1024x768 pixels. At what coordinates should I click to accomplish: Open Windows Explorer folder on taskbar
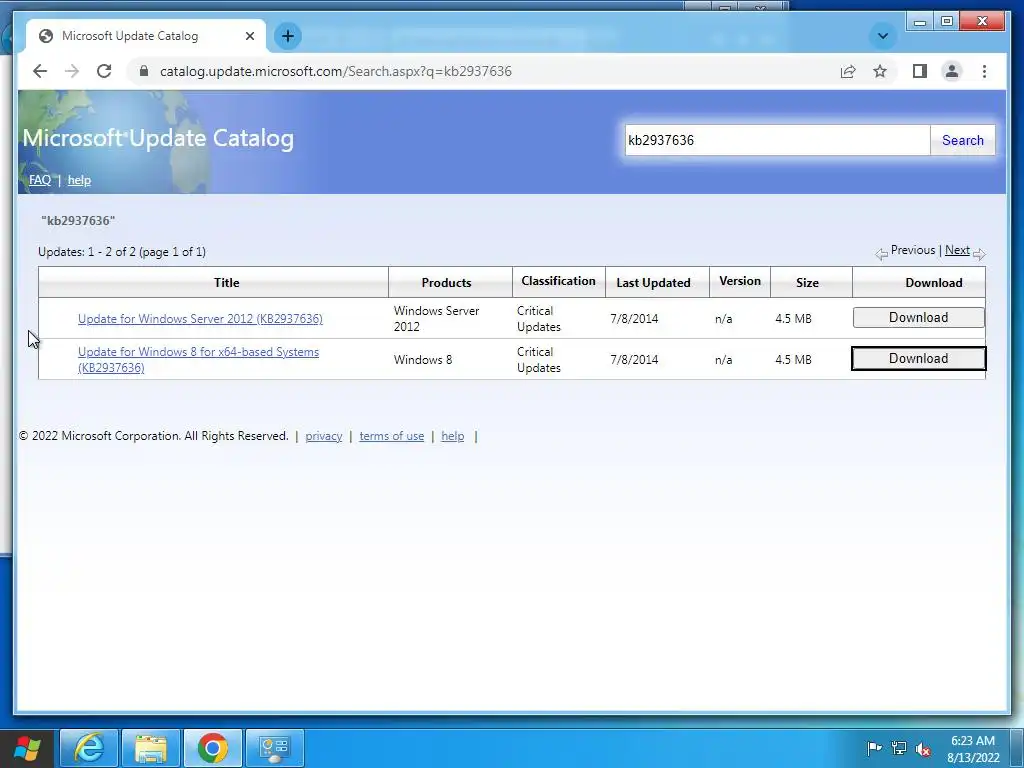151,748
